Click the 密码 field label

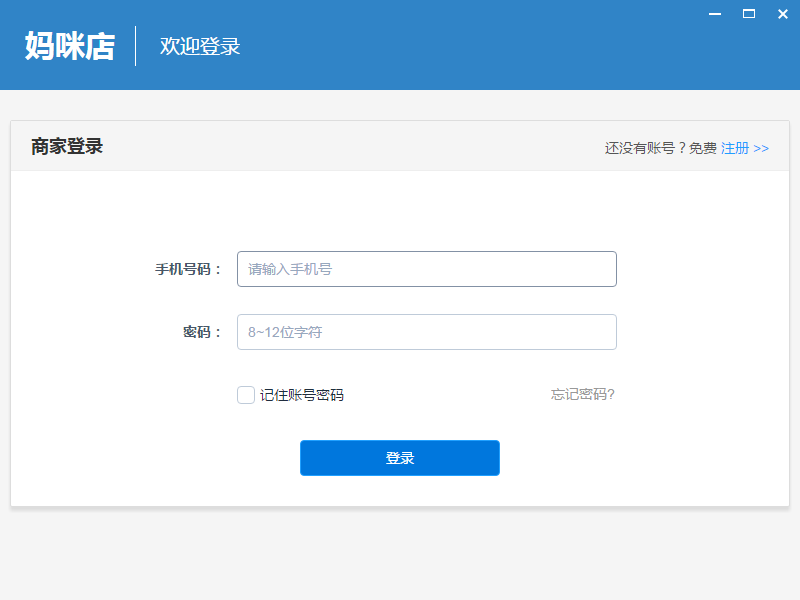coord(202,332)
